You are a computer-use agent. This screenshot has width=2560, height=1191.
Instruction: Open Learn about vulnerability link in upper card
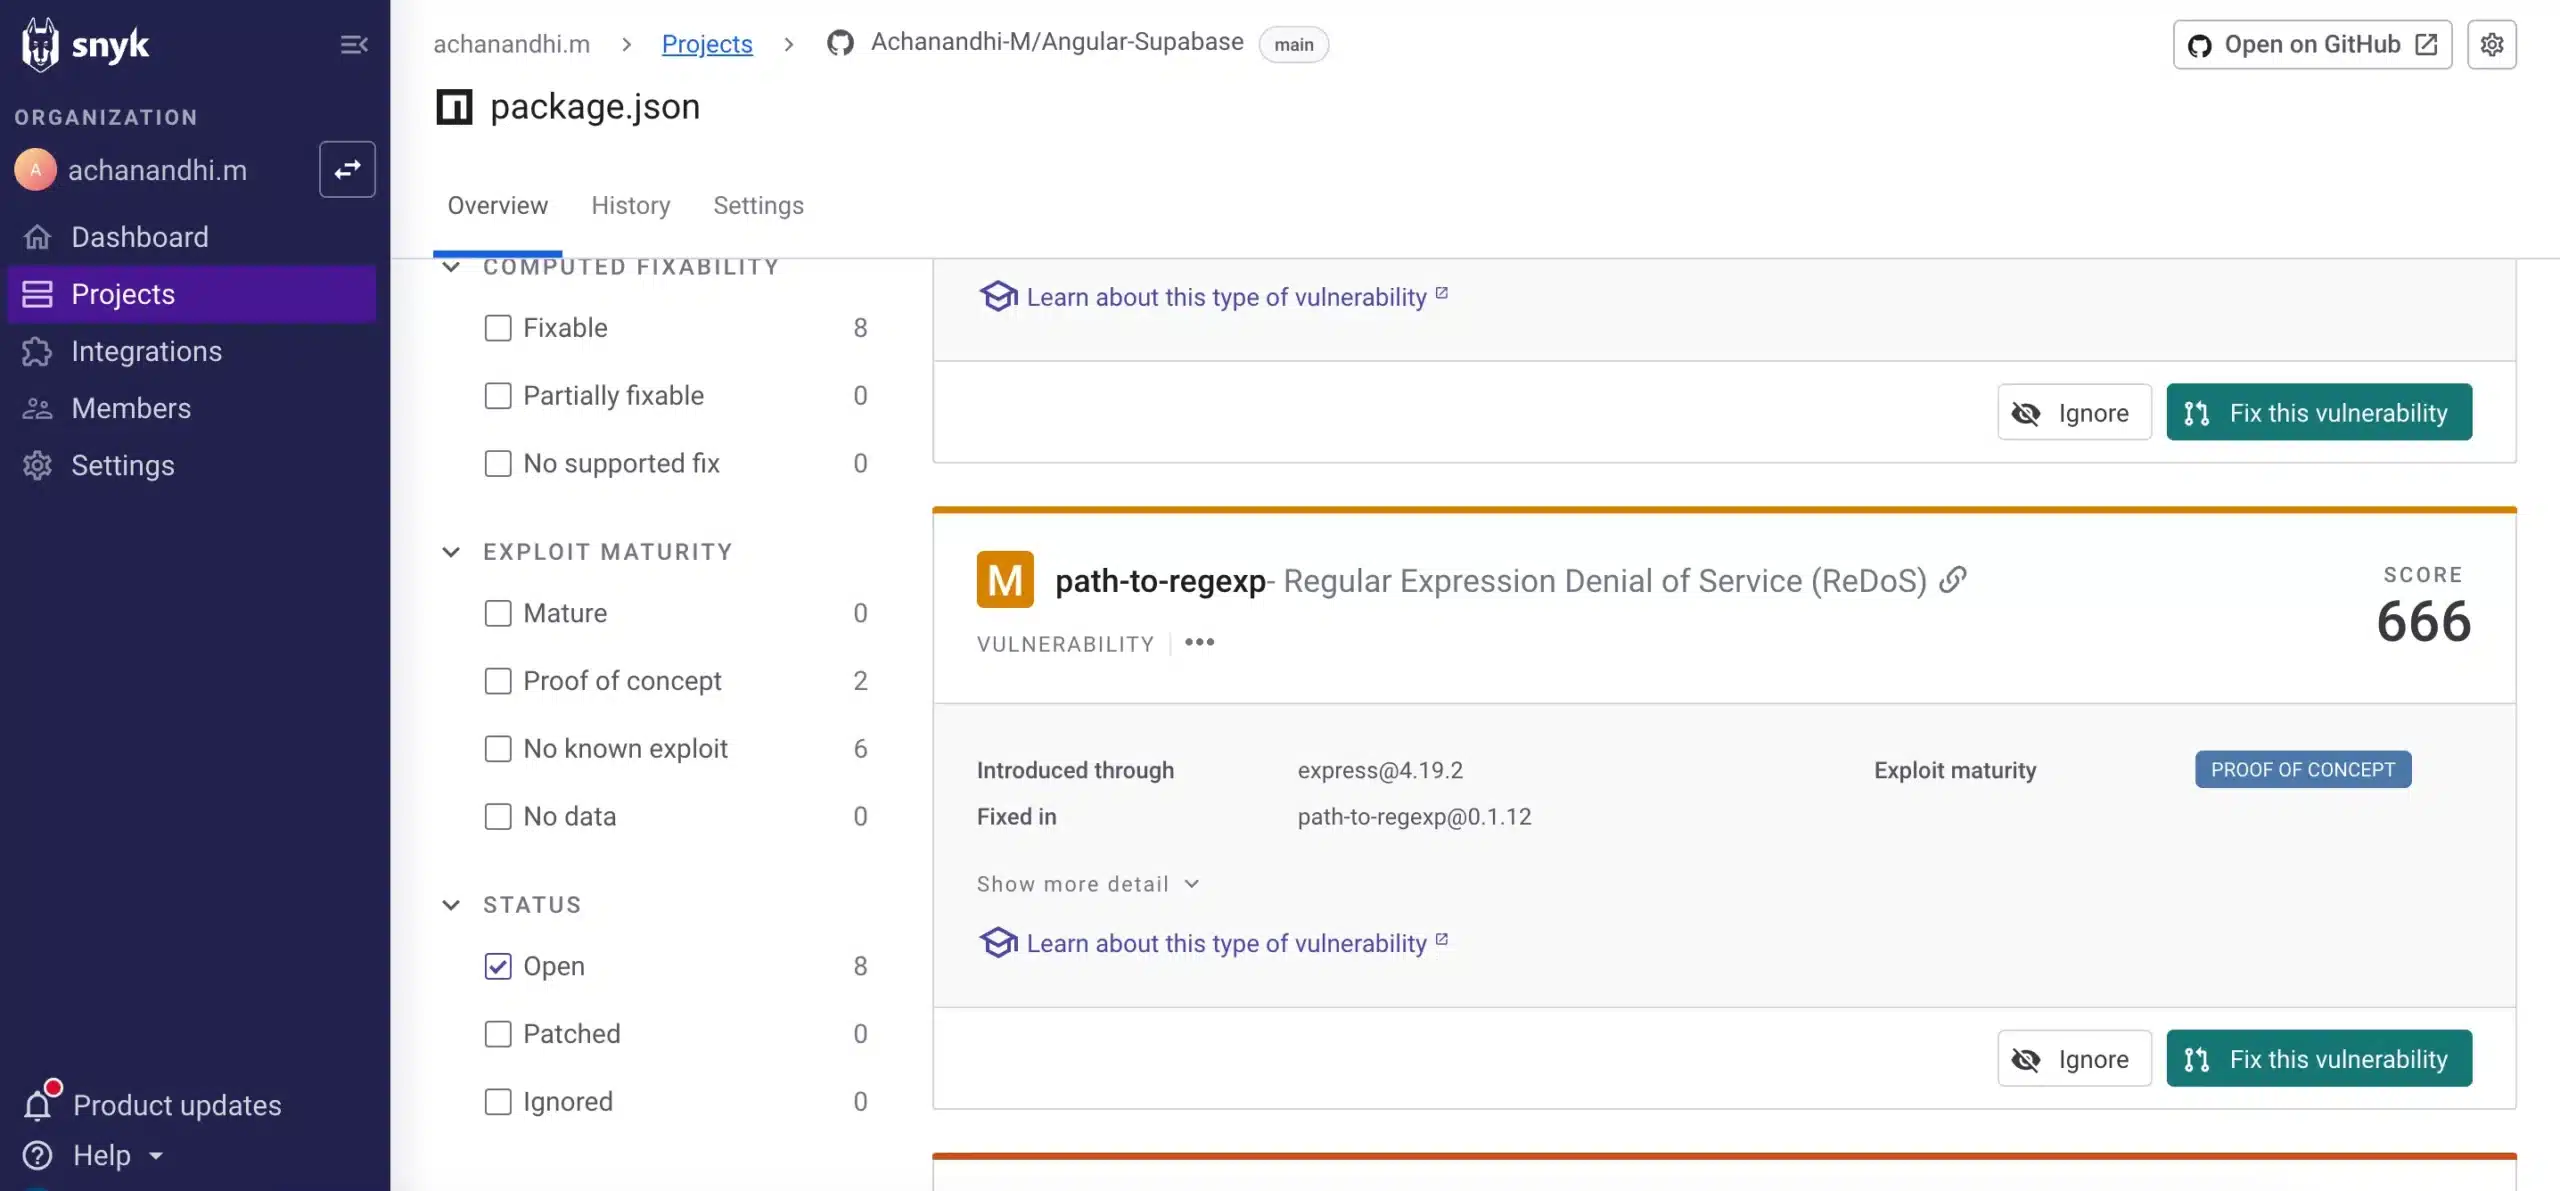pyautogui.click(x=1226, y=297)
